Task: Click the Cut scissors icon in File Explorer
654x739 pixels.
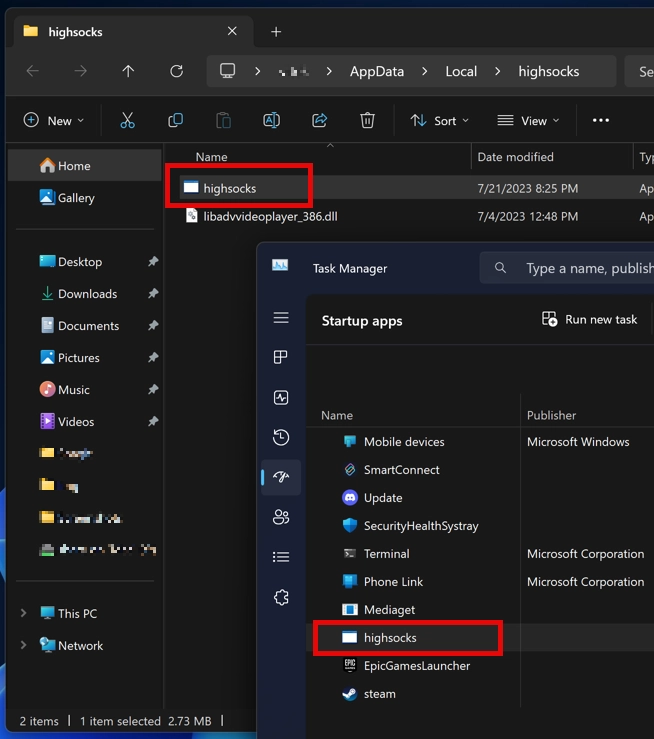Action: coord(127,121)
